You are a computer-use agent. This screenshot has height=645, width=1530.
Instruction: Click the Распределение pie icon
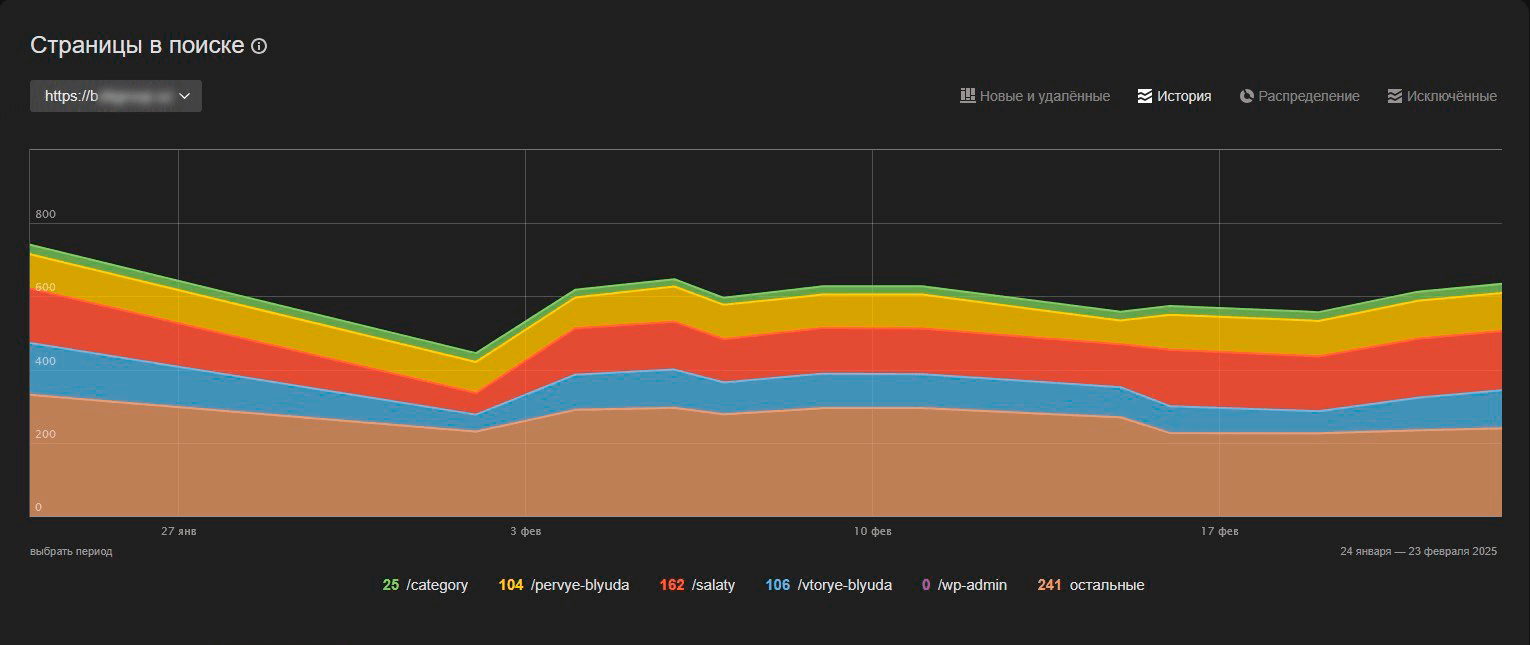pyautogui.click(x=1247, y=96)
